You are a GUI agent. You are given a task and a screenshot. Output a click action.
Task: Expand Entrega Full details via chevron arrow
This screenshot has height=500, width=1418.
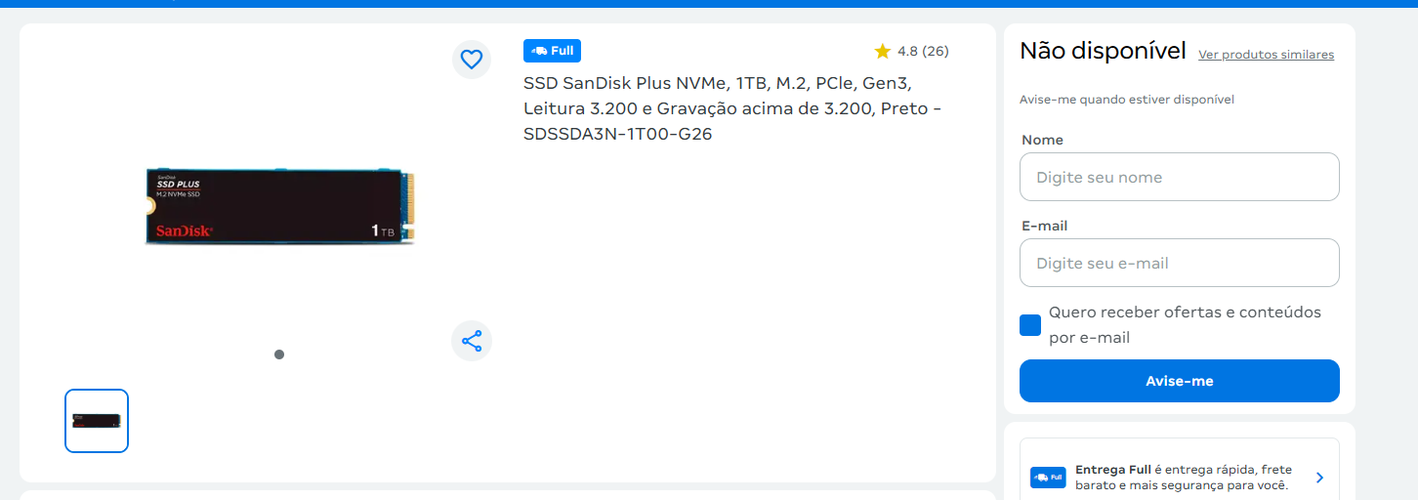1319,478
